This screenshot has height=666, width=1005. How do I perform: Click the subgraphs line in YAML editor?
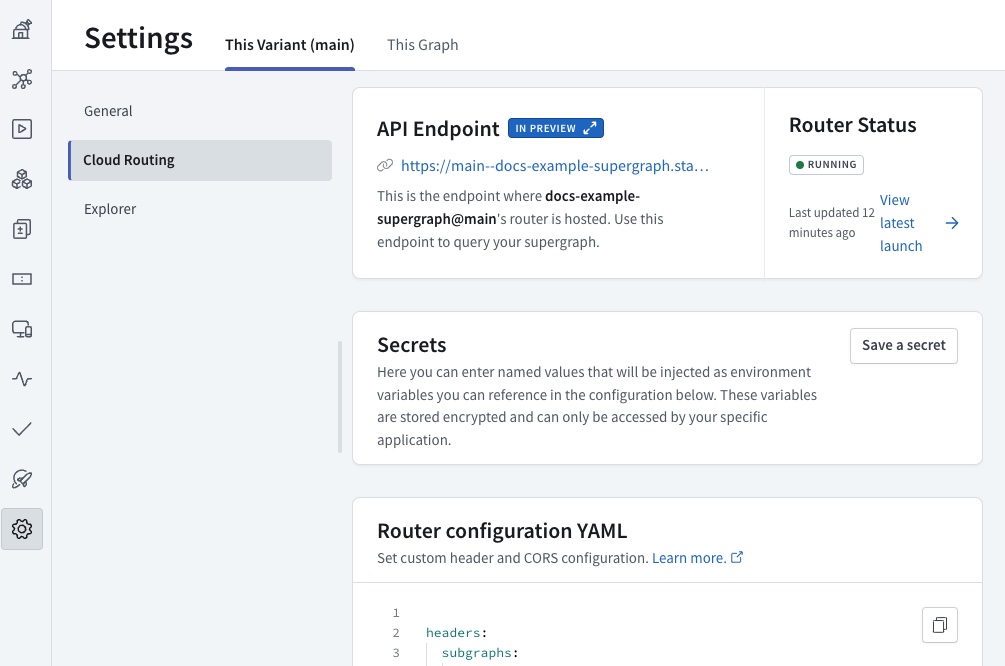(480, 653)
